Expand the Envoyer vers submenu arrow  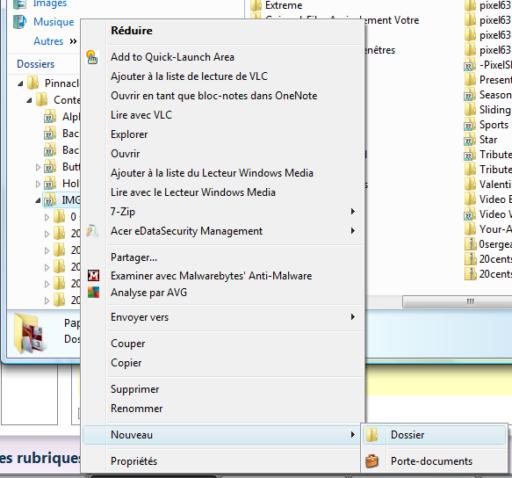pyautogui.click(x=353, y=317)
